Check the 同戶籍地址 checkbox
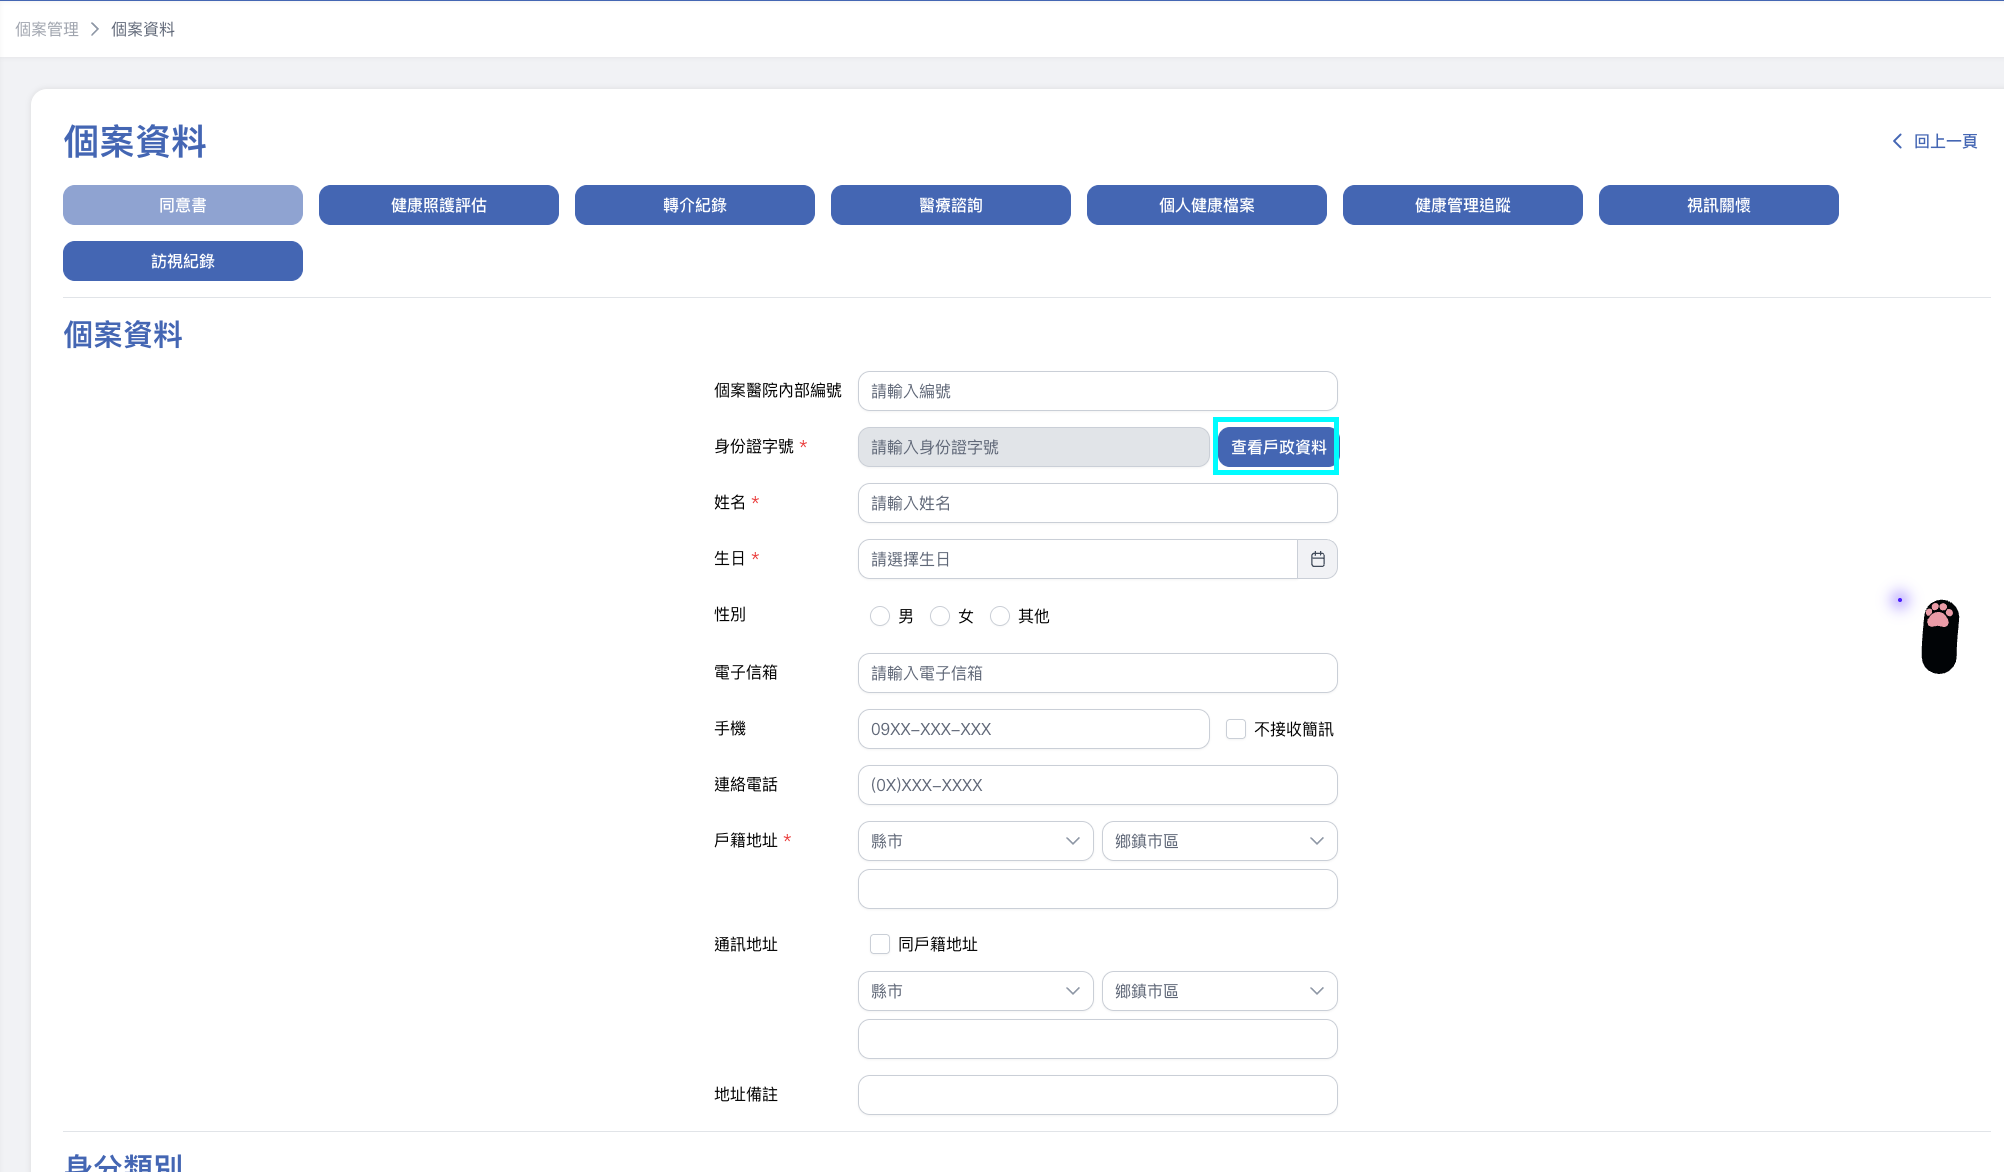 pos(880,944)
